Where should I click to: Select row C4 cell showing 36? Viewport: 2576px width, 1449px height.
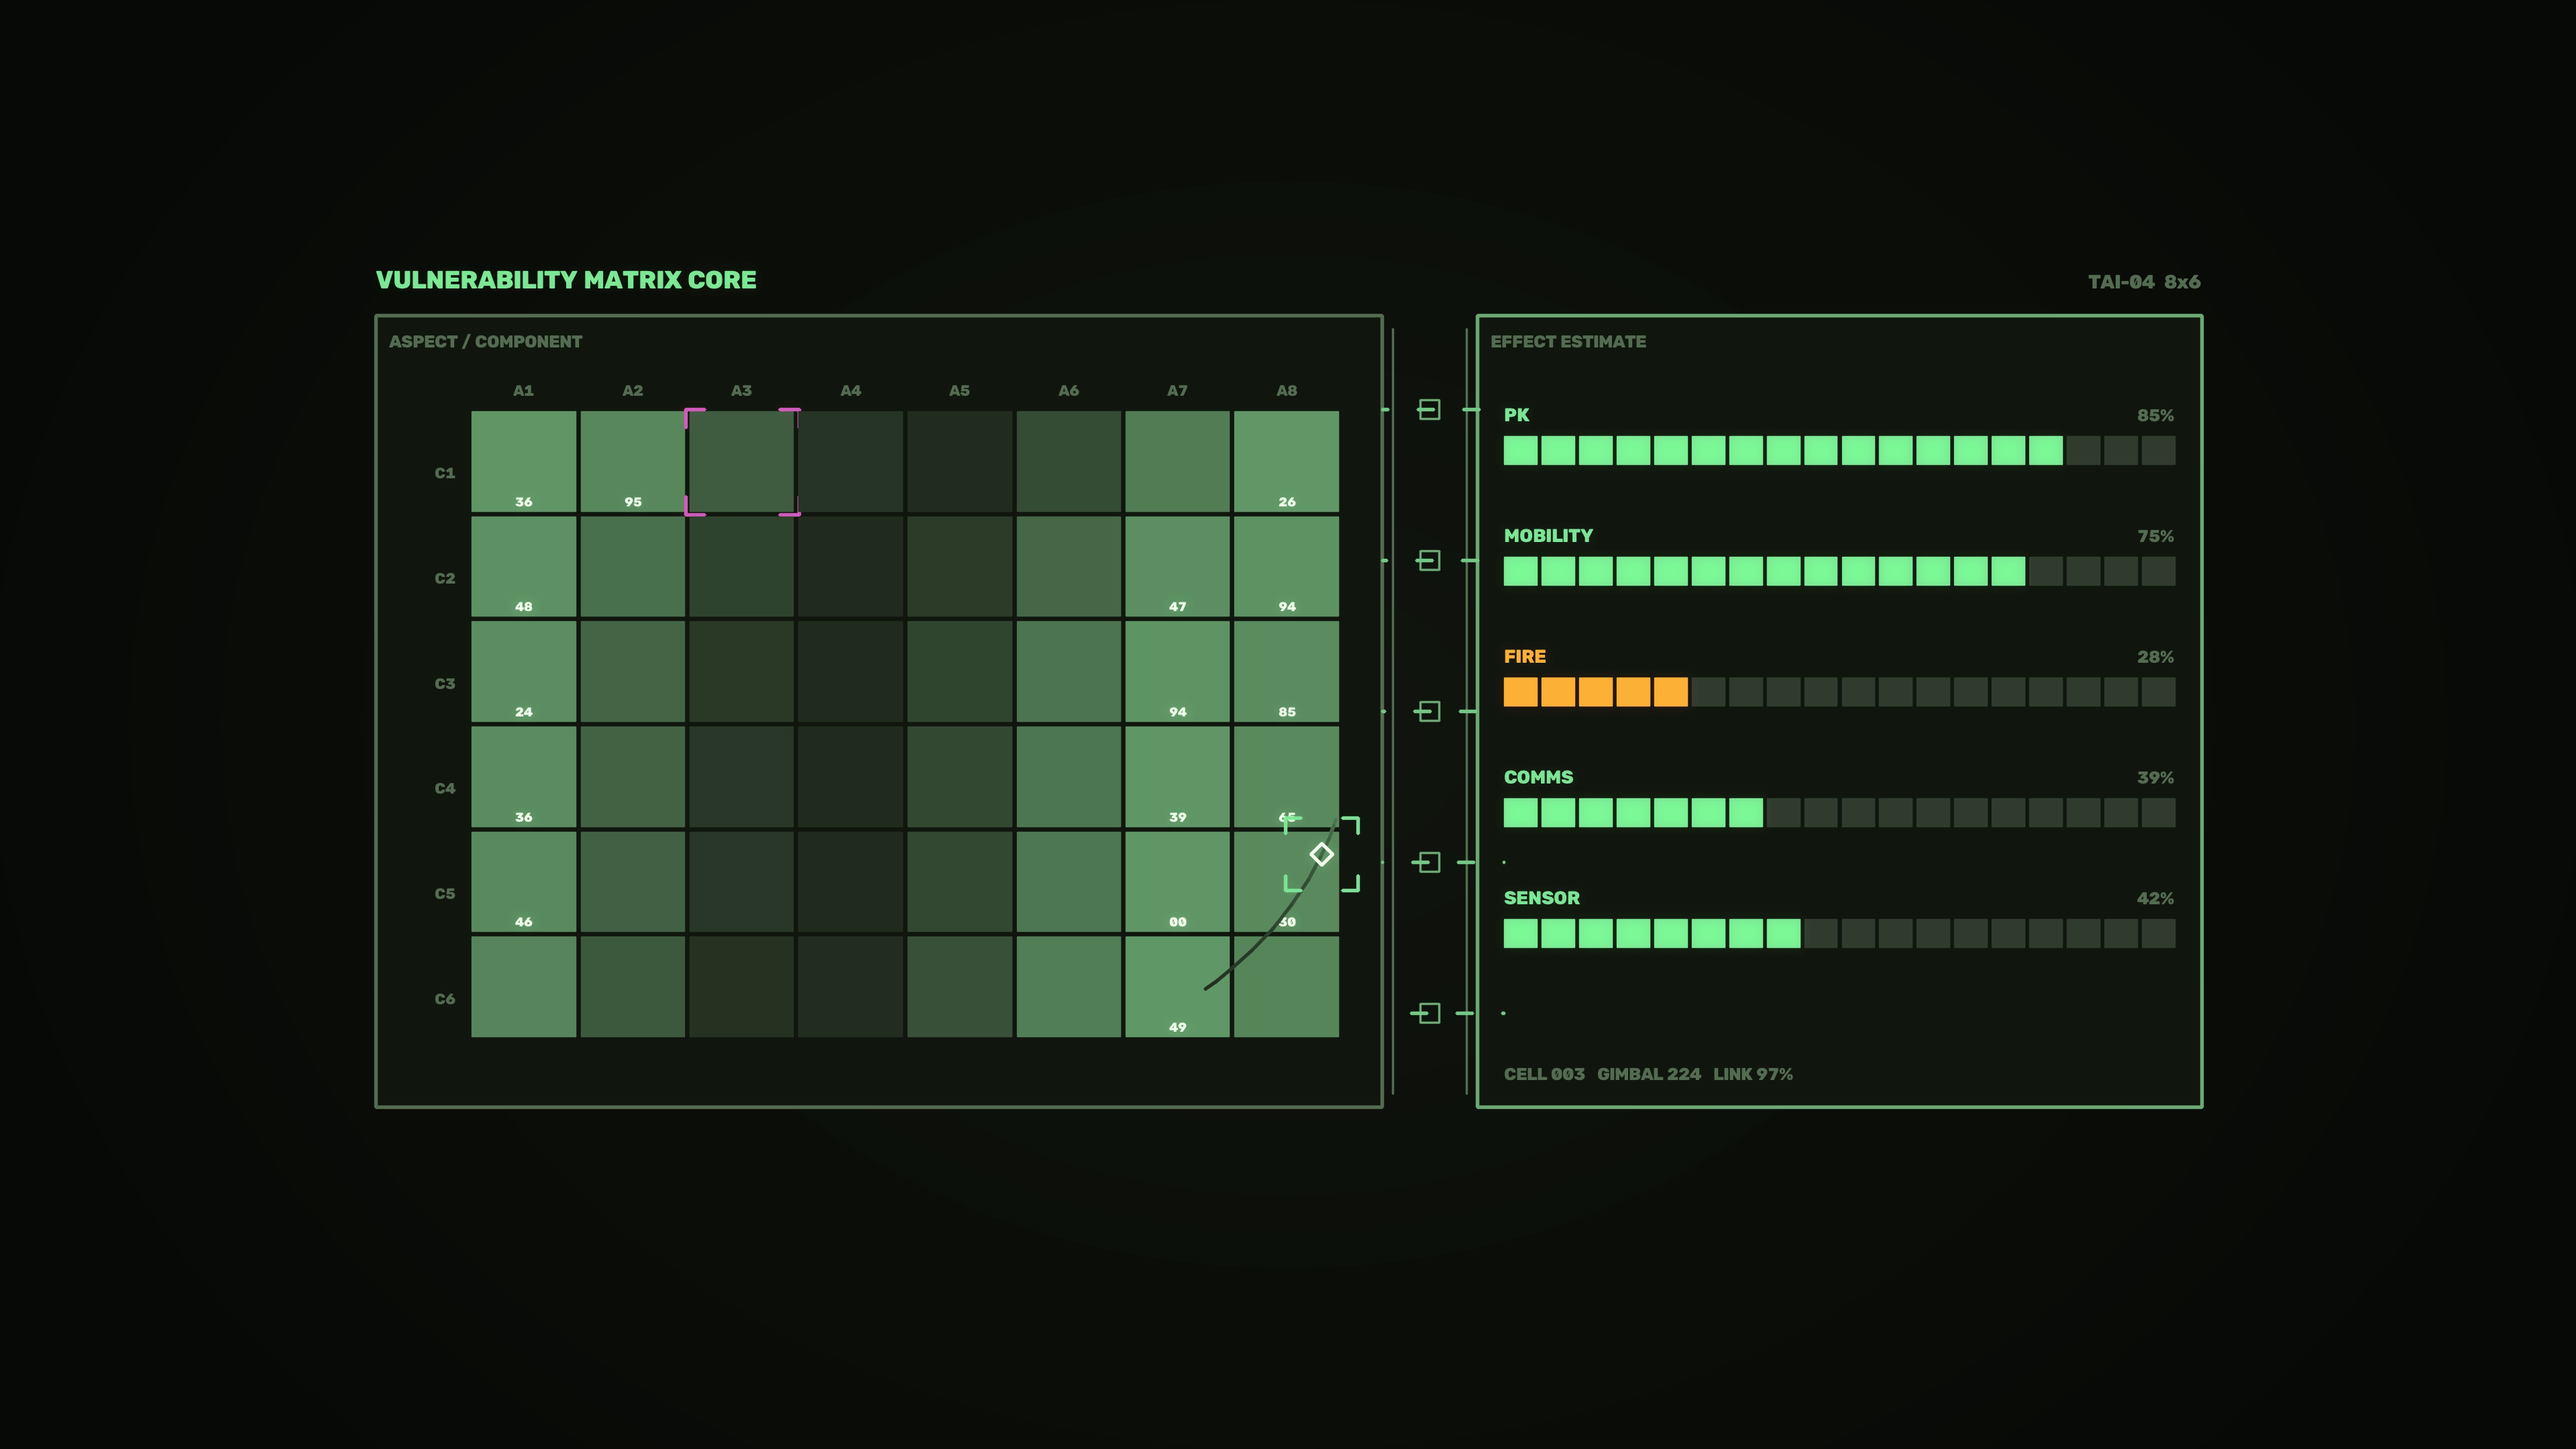click(524, 777)
